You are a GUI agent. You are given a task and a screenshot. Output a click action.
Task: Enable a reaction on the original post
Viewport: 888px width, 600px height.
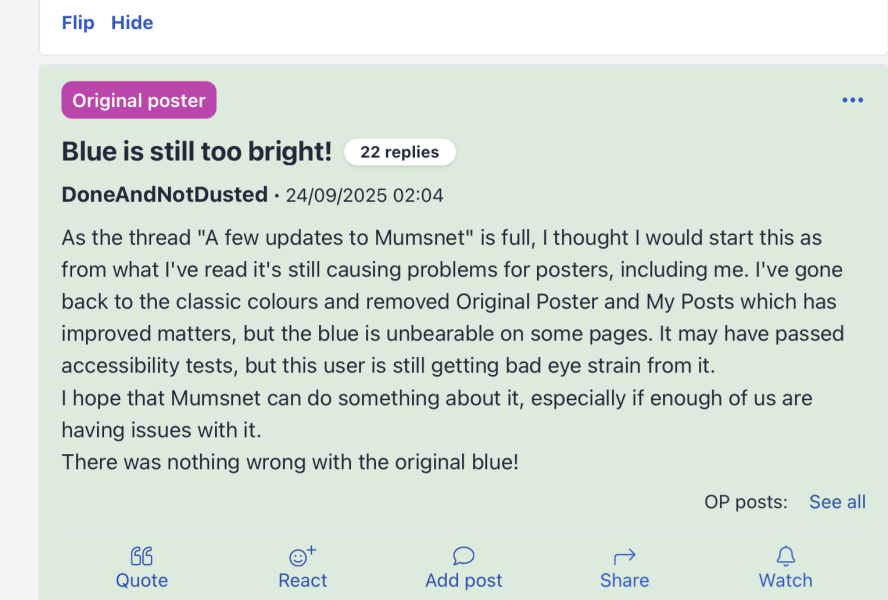[302, 567]
